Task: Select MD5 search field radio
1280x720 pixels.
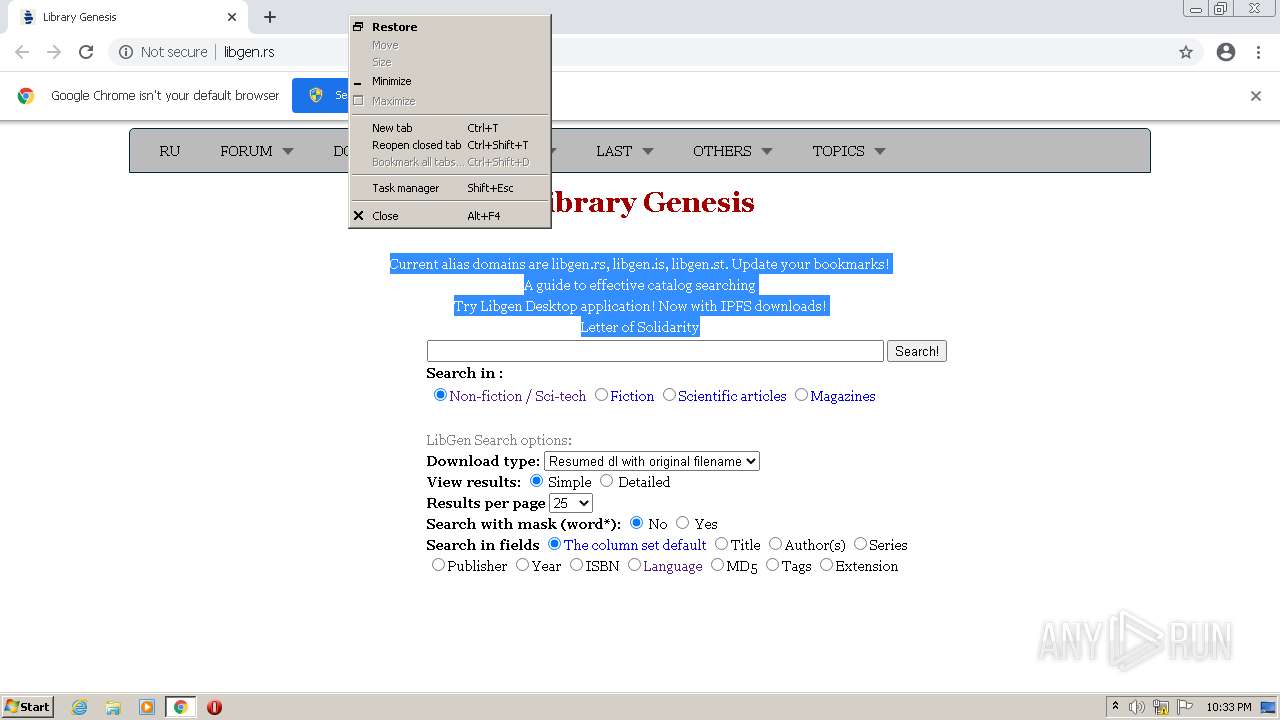Action: [717, 565]
